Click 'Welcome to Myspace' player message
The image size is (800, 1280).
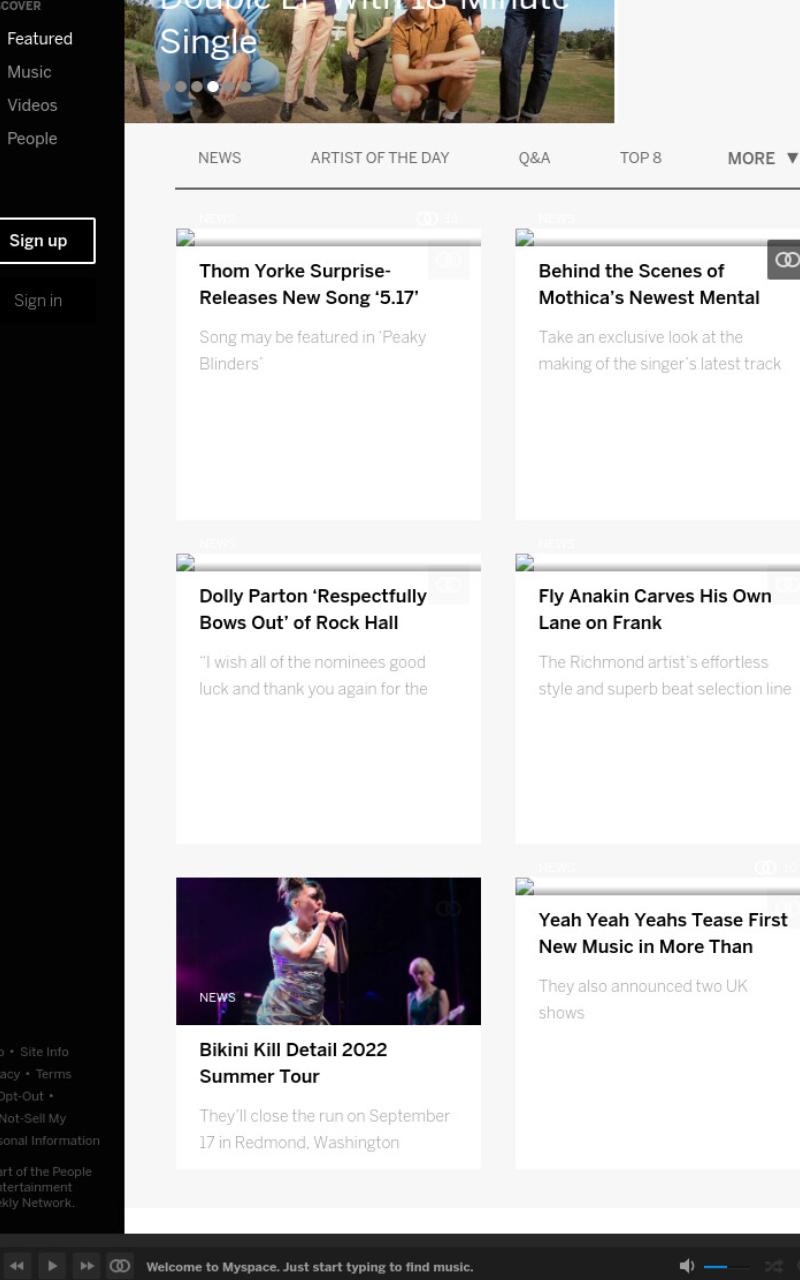pos(310,1267)
